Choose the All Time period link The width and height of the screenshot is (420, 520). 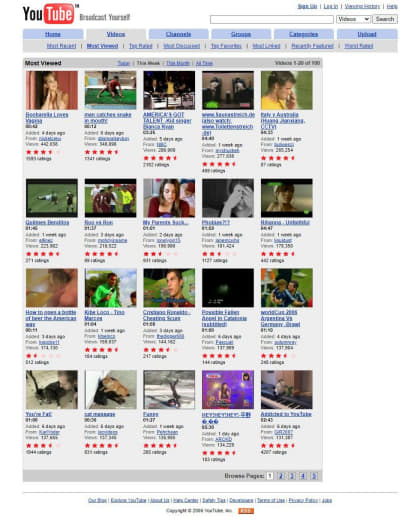(204, 63)
